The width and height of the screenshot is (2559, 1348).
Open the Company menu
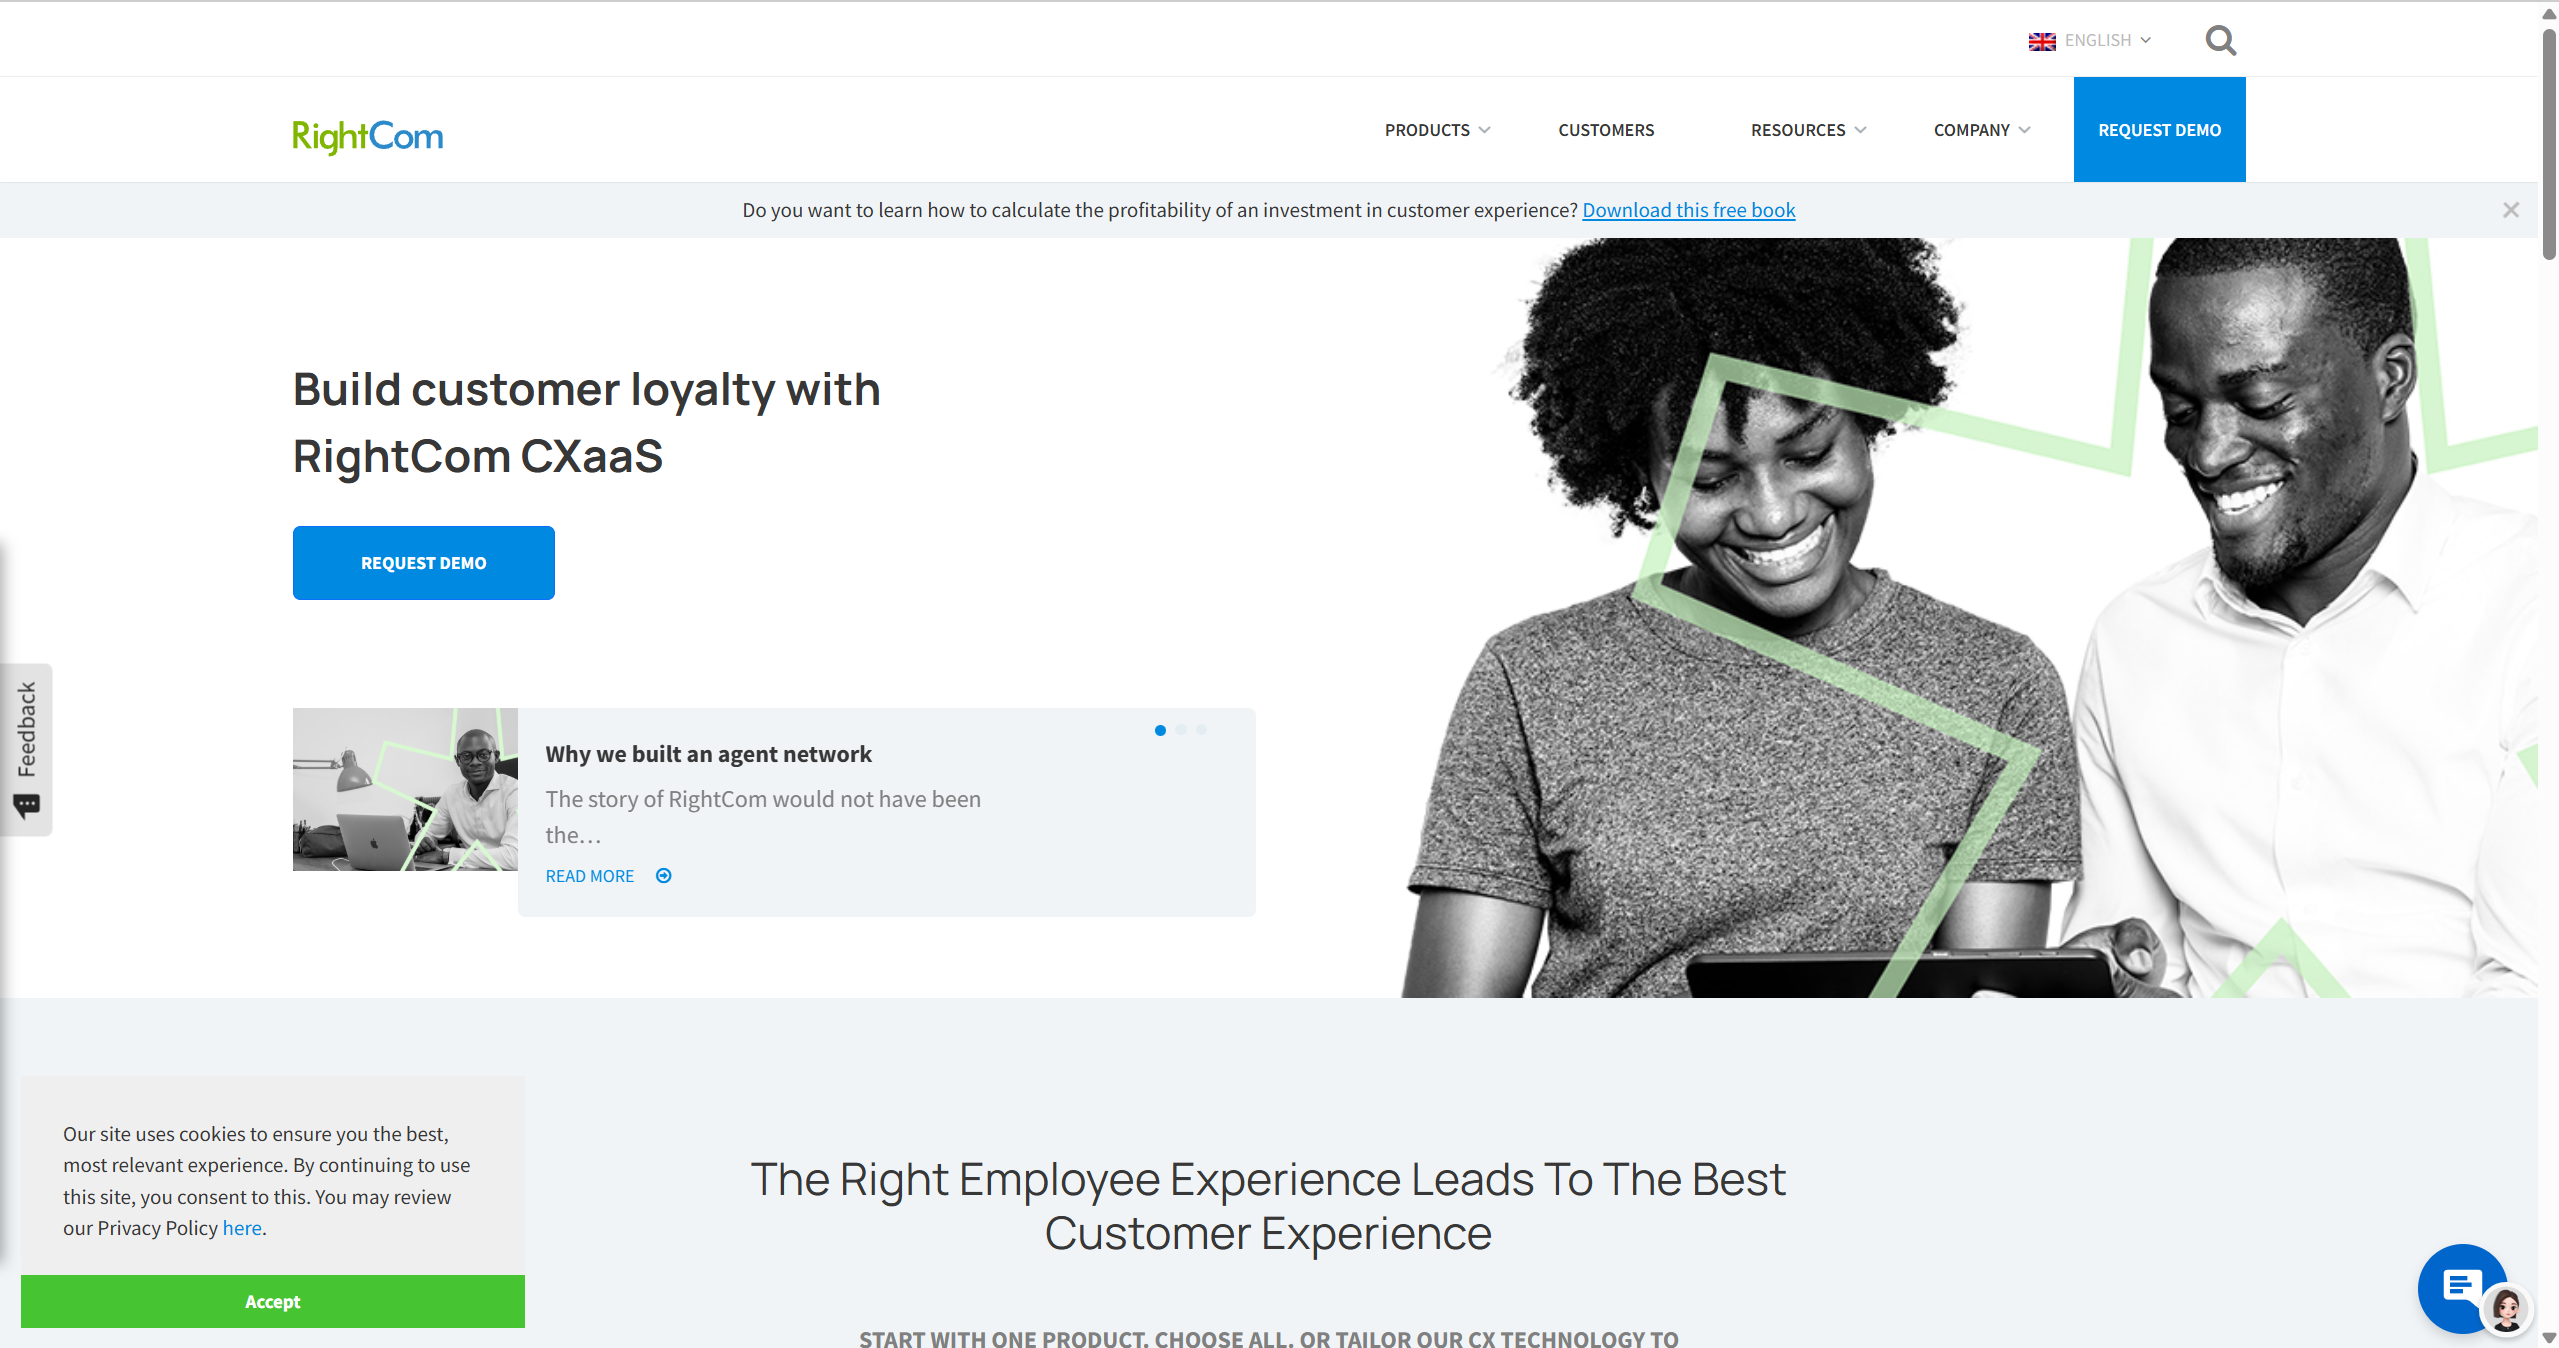click(1981, 130)
